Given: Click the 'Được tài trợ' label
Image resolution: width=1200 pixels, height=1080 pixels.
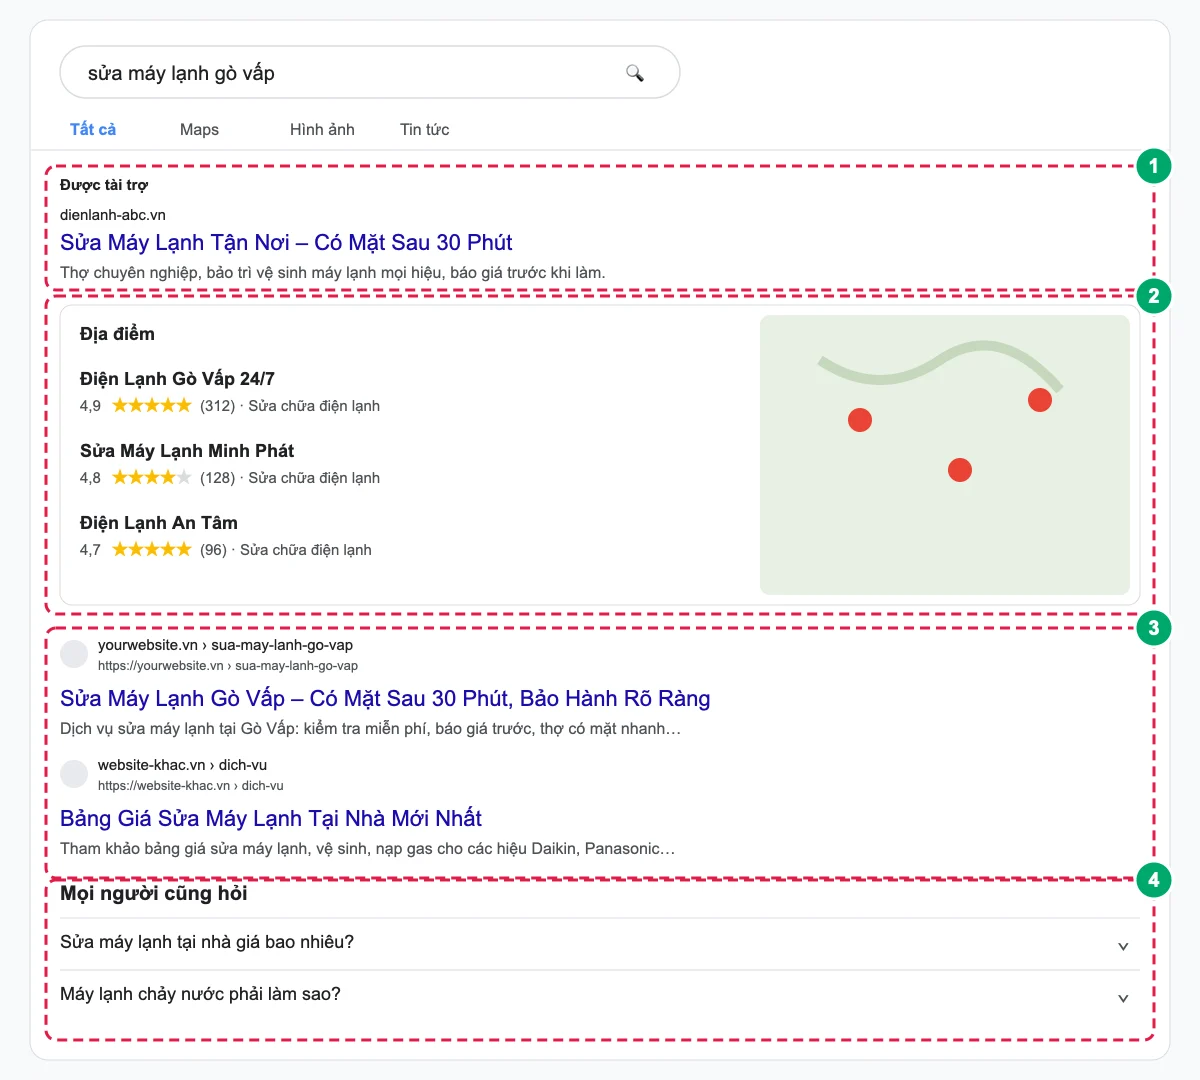Looking at the screenshot, I should [104, 185].
